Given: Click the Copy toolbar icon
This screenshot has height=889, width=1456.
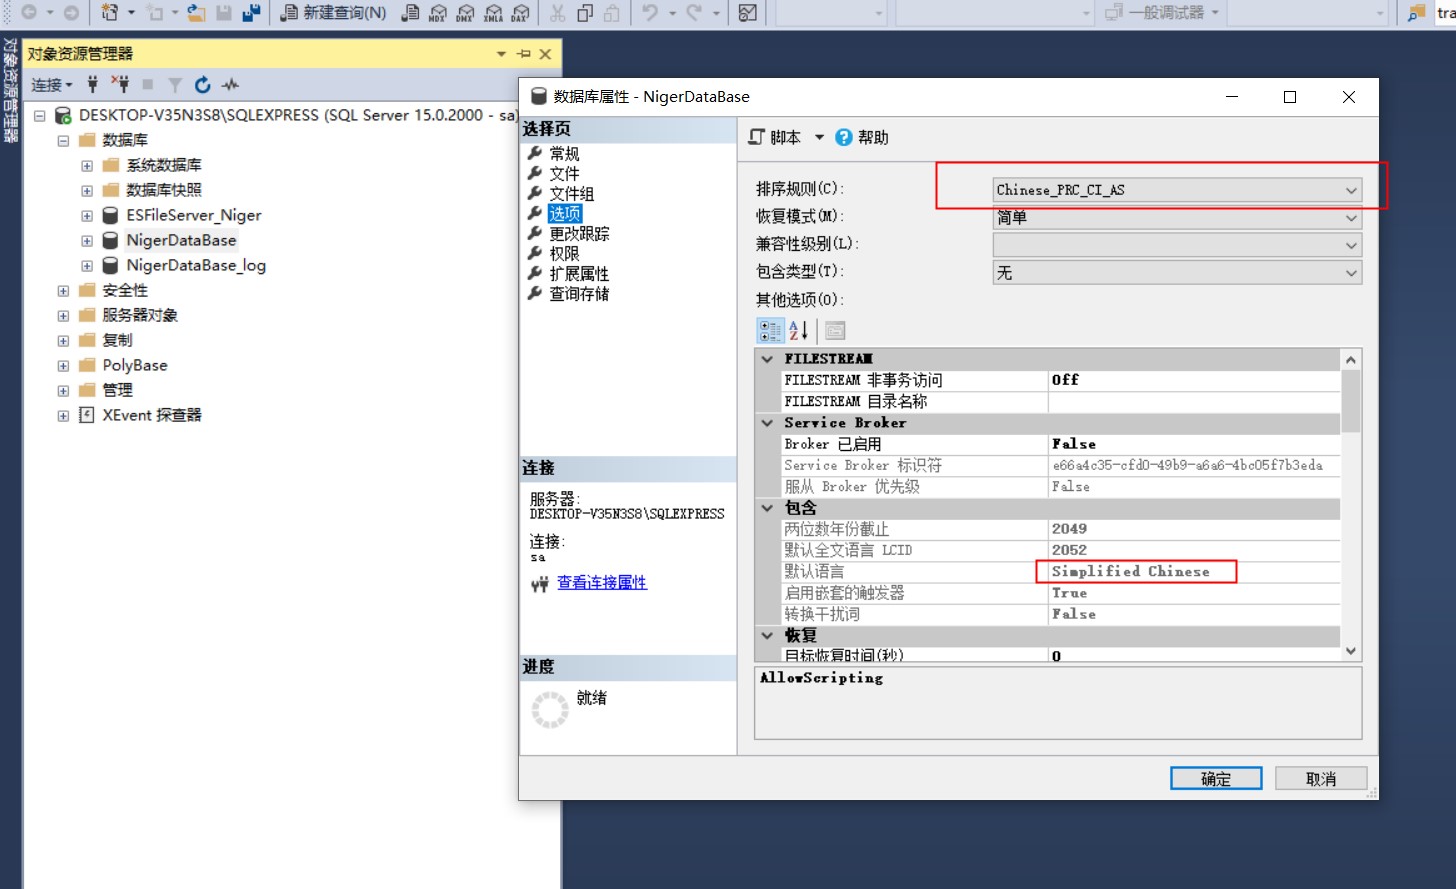Looking at the screenshot, I should pyautogui.click(x=585, y=12).
